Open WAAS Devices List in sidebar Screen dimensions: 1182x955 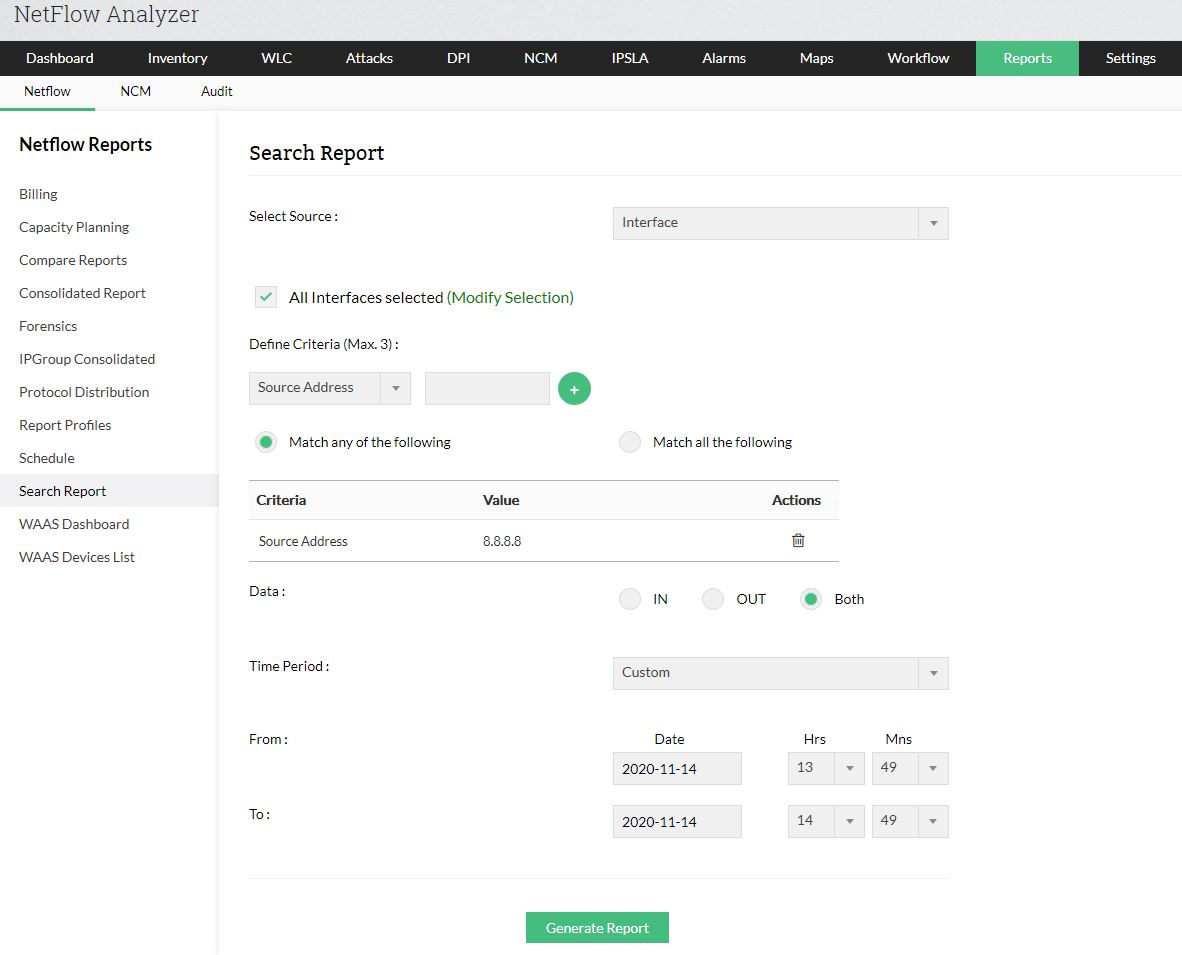pyautogui.click(x=77, y=557)
